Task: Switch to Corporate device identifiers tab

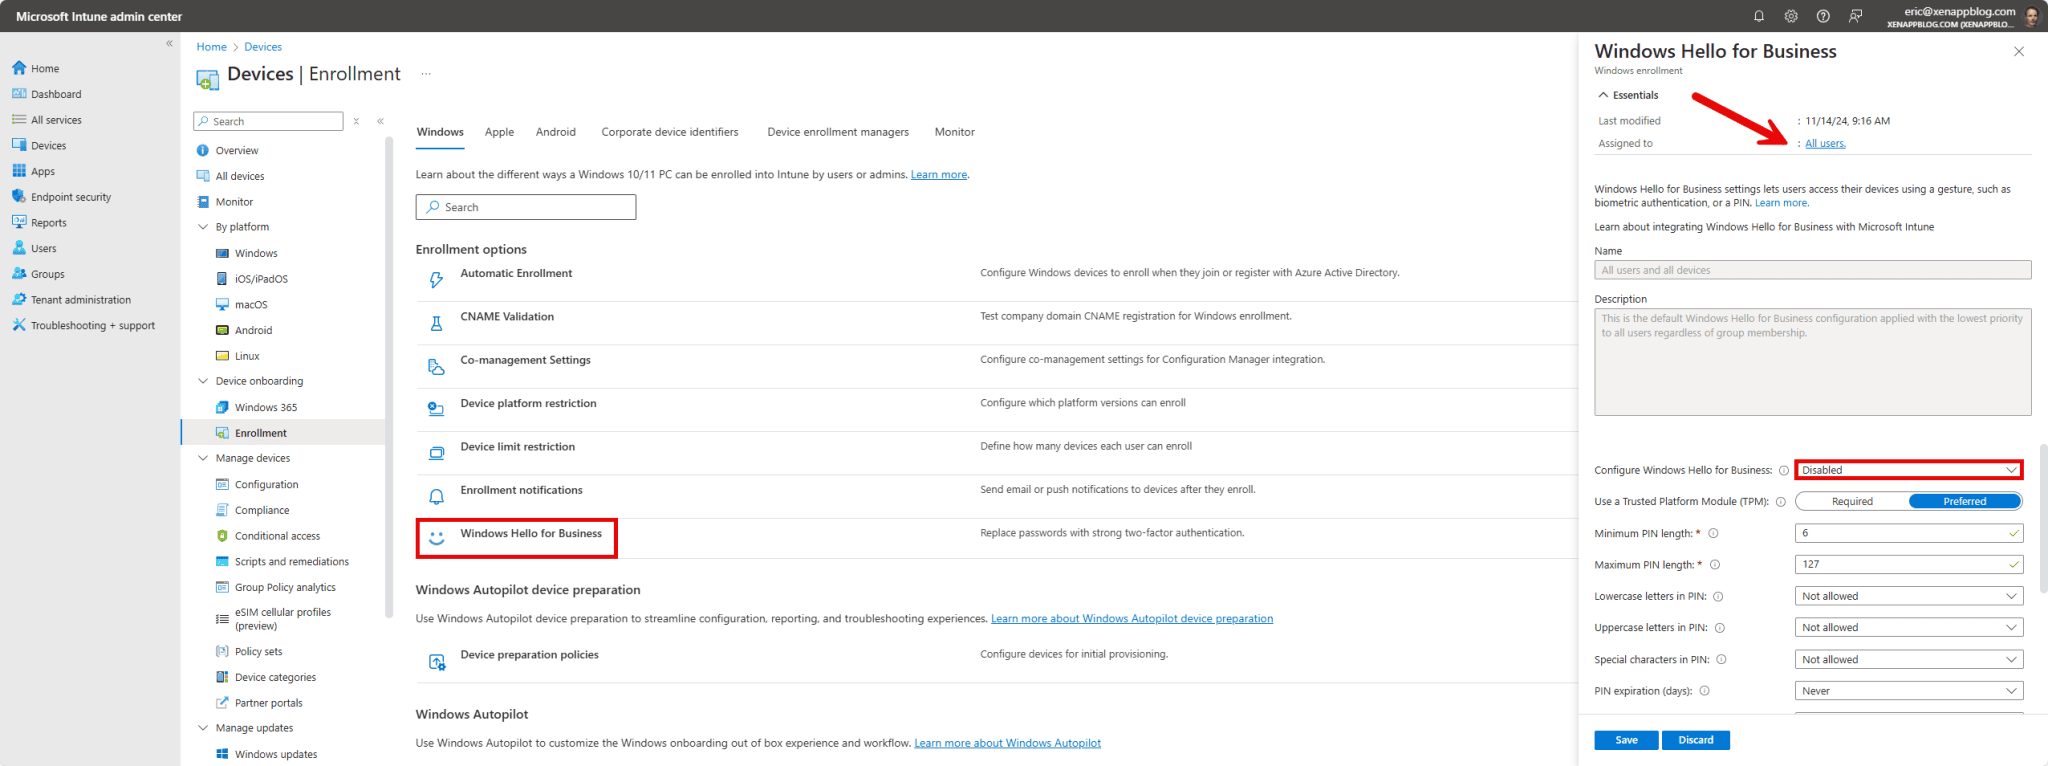Action: 669,132
